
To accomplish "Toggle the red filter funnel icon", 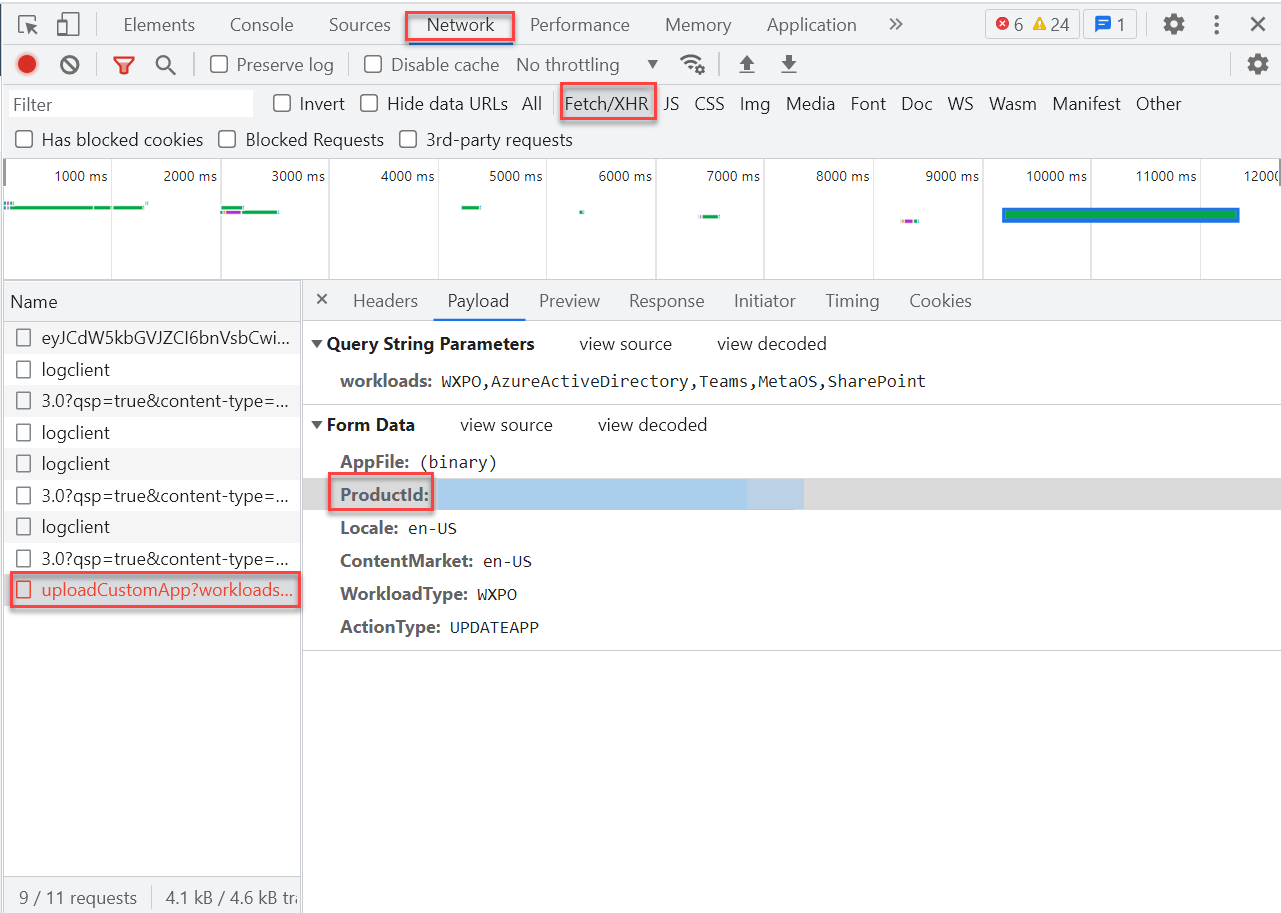I will [x=124, y=65].
